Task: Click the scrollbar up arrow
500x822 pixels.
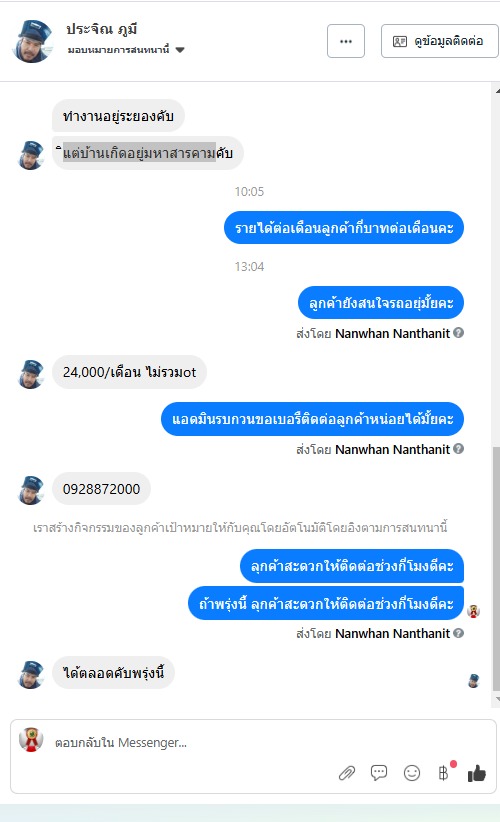Action: tap(496, 91)
